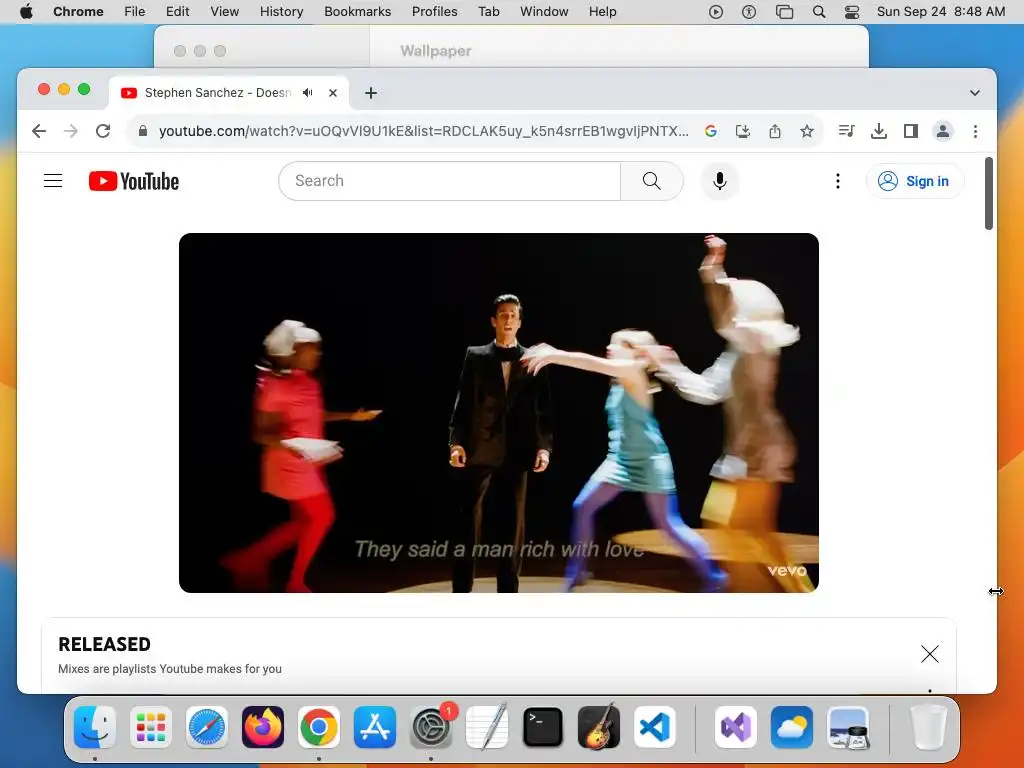Screen dimensions: 1024x768
Task: Click the Sign in button
Action: coord(914,181)
